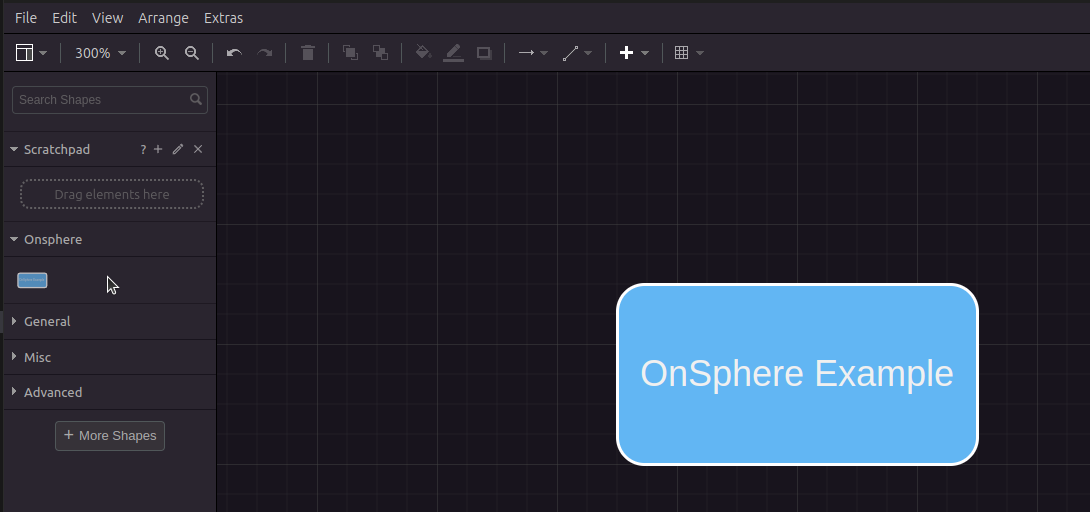Open the Insert dropdown caret

(645, 53)
